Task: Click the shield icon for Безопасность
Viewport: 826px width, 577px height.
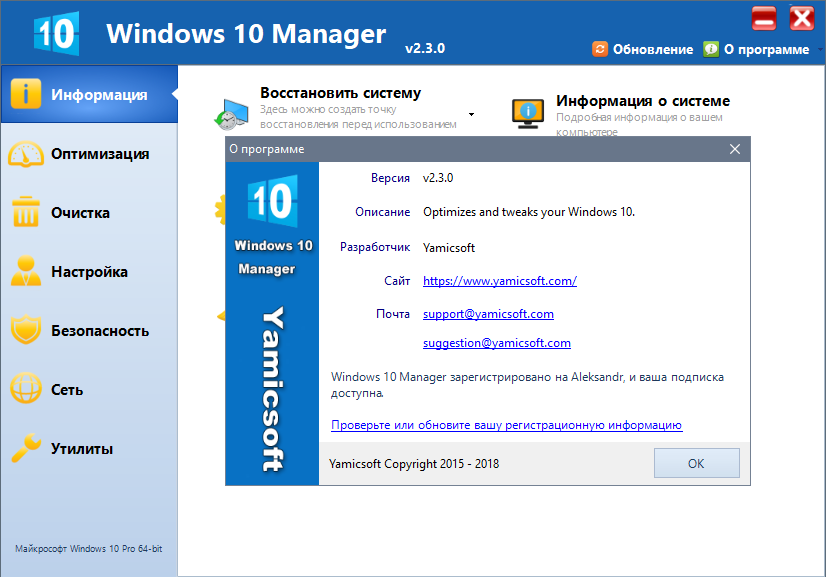Action: coord(26,329)
